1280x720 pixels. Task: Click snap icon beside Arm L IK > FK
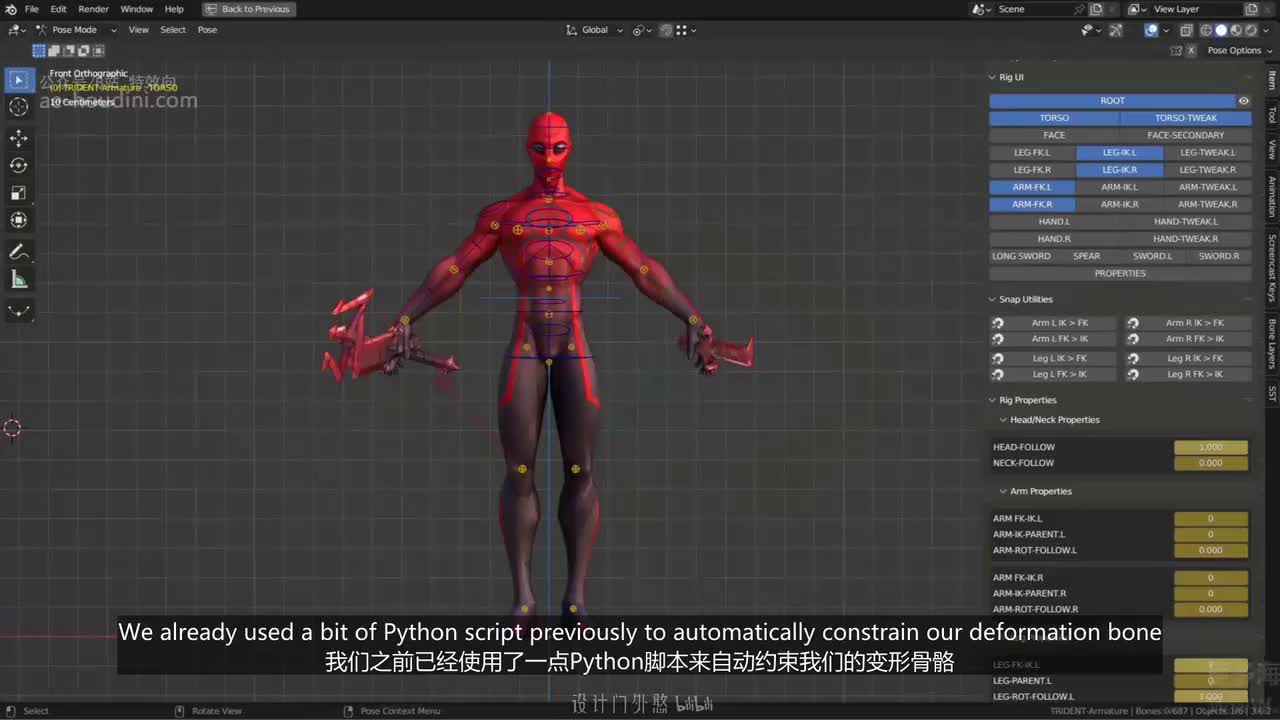coord(997,323)
